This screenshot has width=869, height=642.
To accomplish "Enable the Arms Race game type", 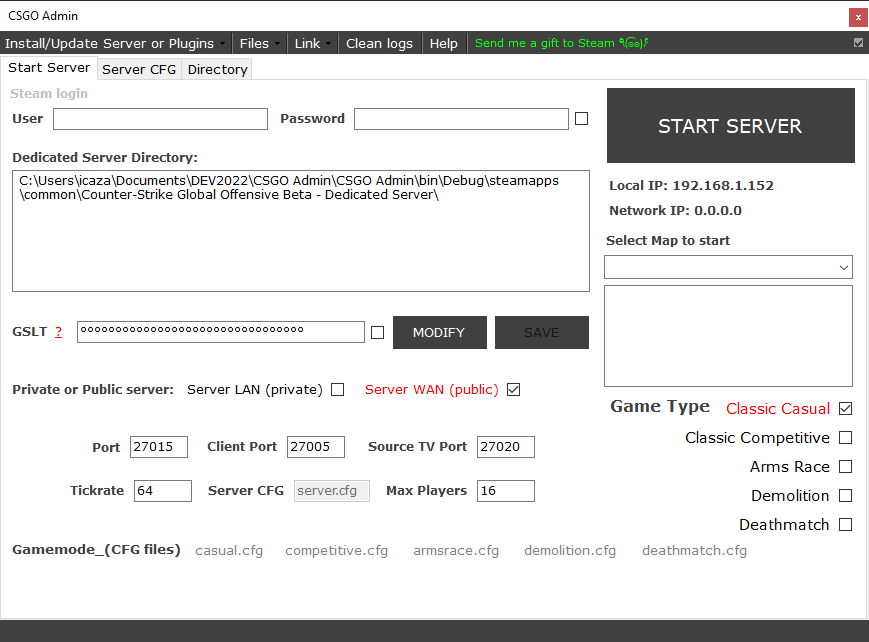I will (x=845, y=466).
